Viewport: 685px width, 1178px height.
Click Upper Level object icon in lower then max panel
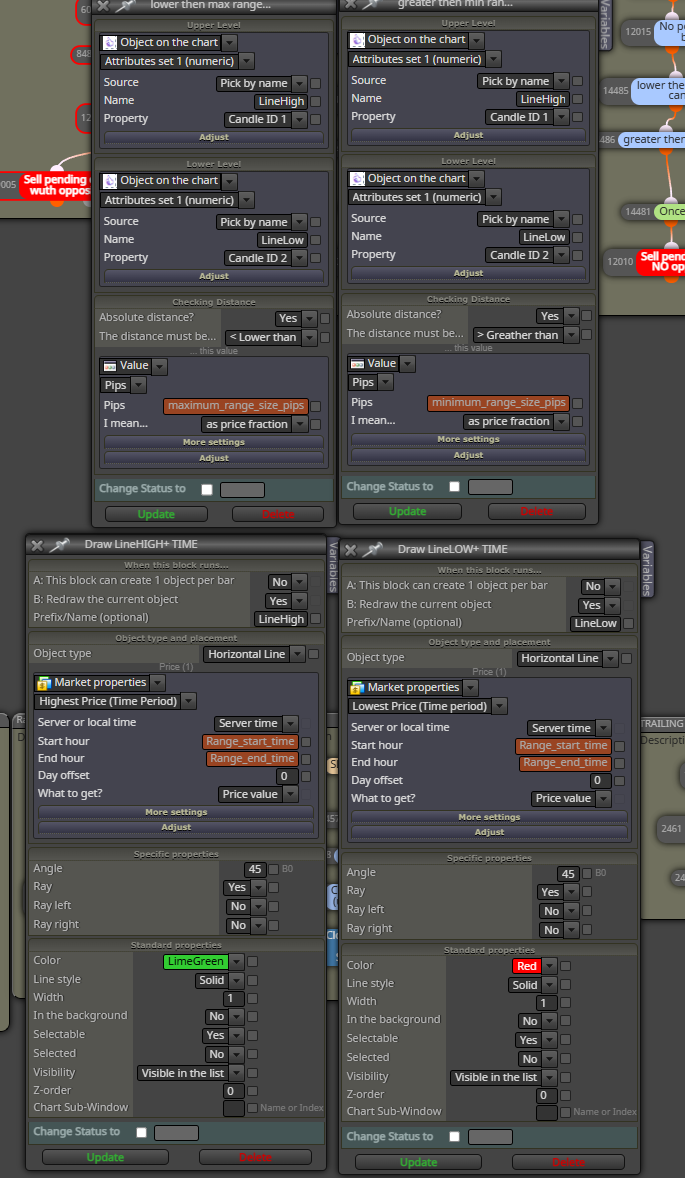110,42
